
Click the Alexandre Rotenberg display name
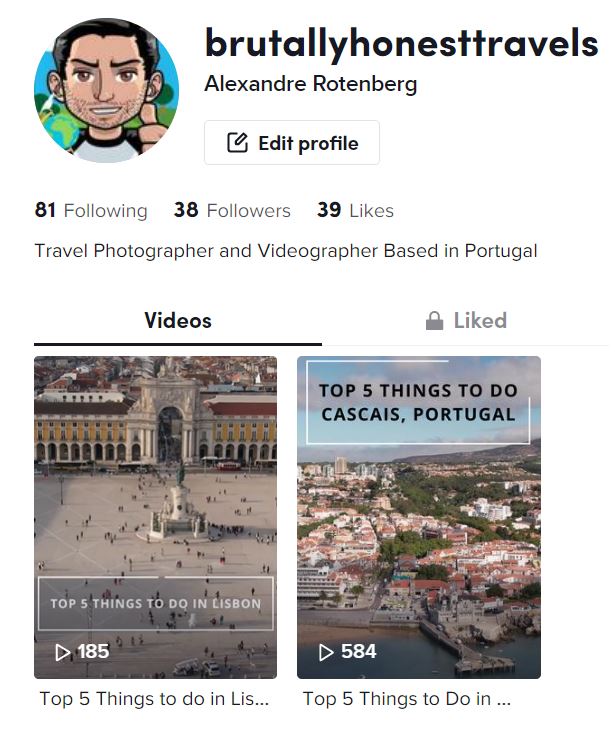click(x=310, y=84)
